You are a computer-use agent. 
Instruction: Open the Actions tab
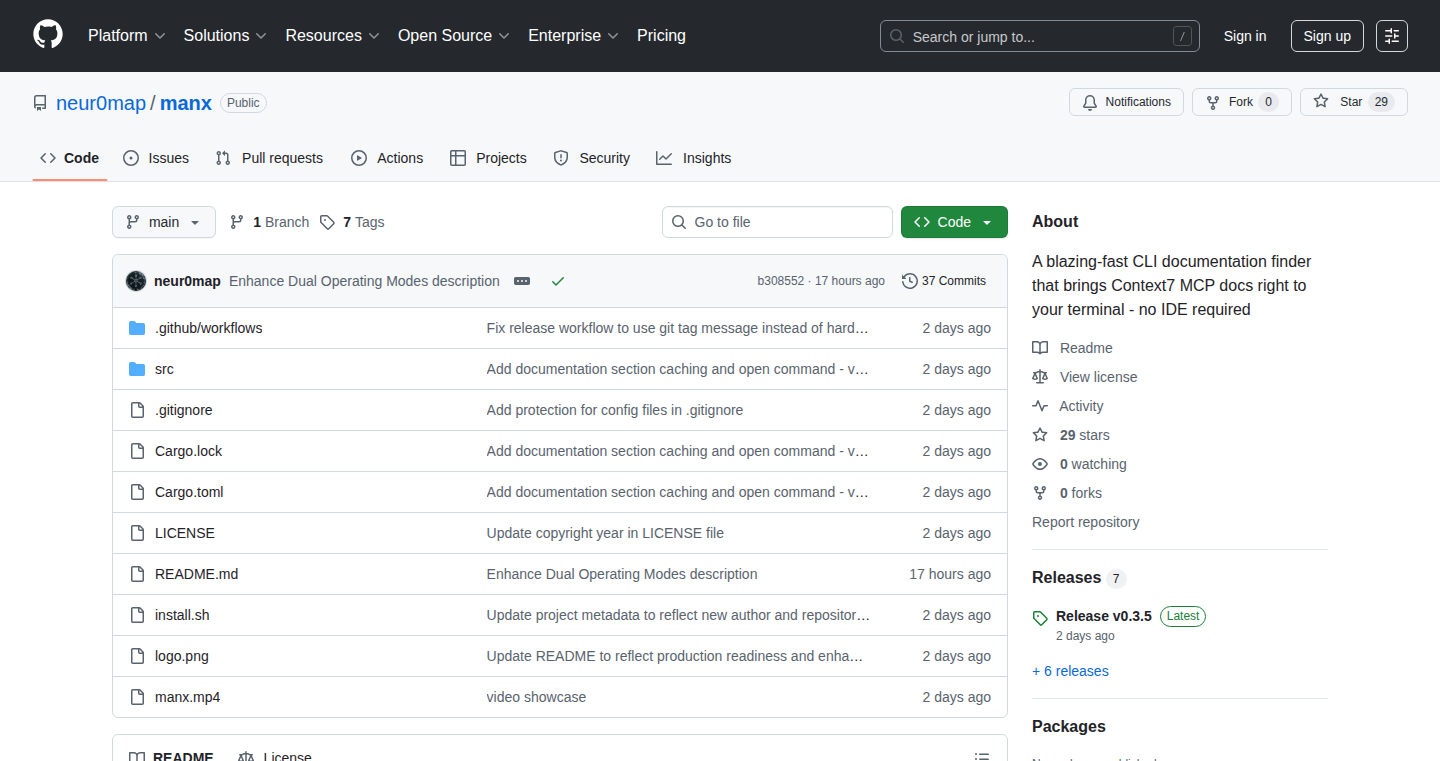[387, 158]
